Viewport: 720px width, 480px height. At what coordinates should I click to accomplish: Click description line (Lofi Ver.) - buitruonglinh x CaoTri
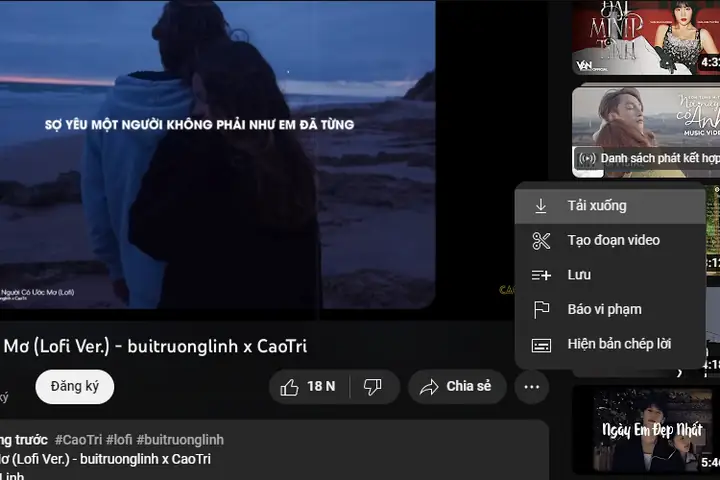(x=106, y=459)
